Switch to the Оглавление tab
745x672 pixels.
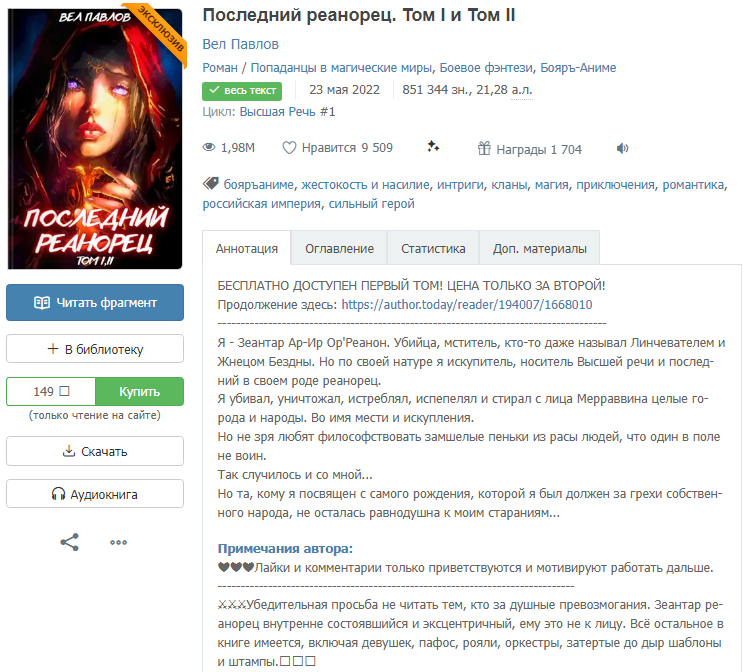(339, 248)
